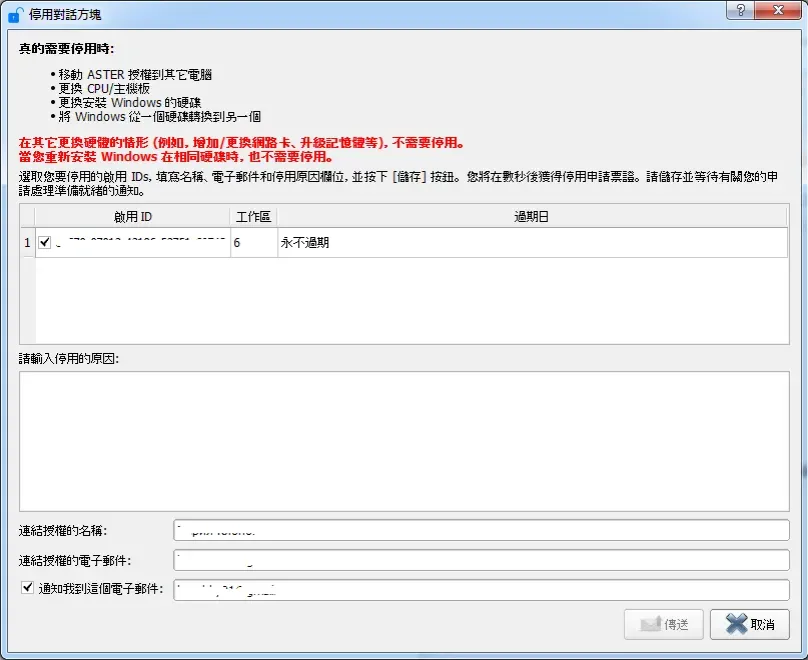Click the row number 1 cell in the table

26,241
